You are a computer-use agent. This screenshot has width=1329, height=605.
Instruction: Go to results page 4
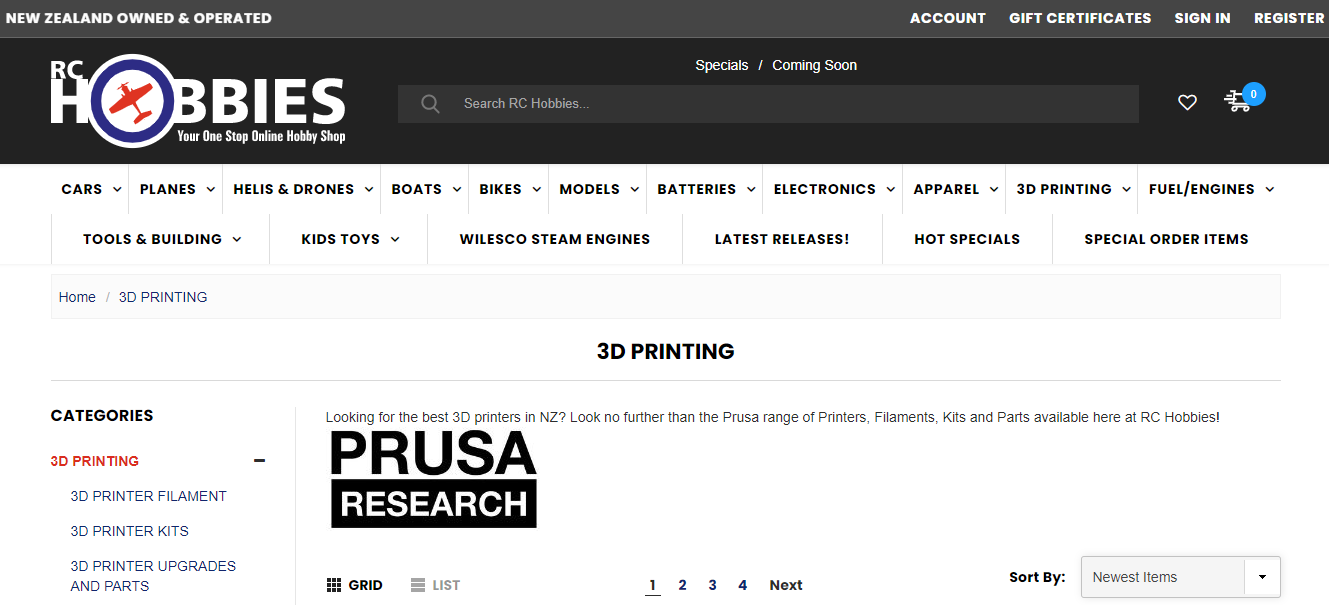(743, 585)
